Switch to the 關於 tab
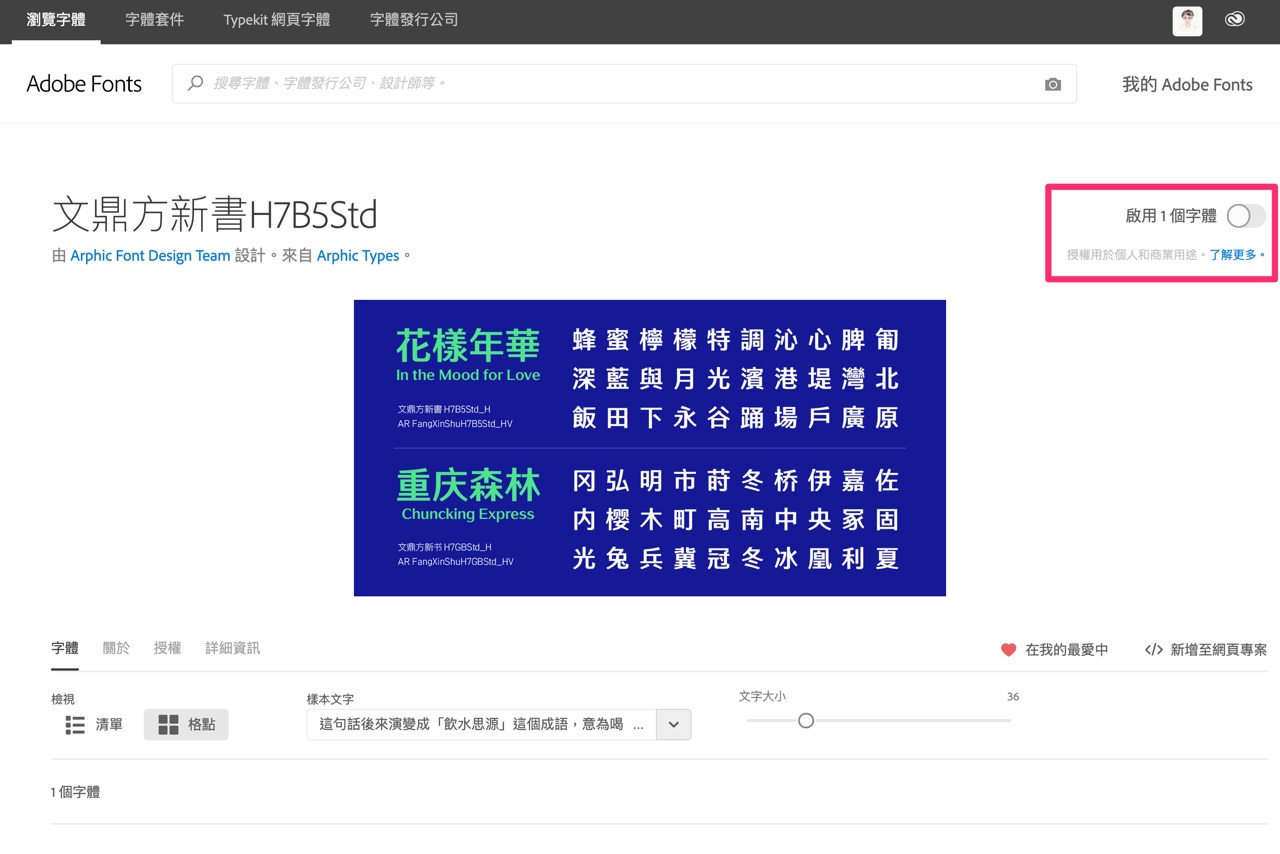The image size is (1280, 854). (x=116, y=648)
